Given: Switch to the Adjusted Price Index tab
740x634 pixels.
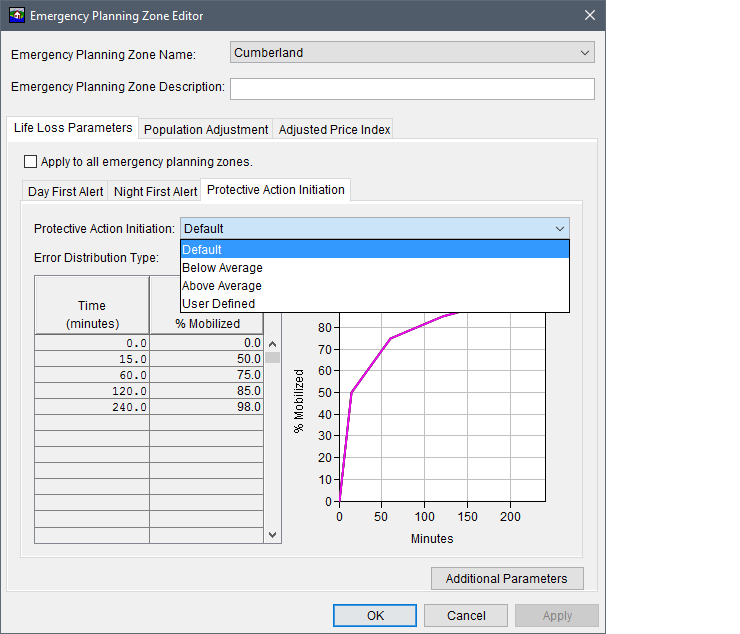Looking at the screenshot, I should coord(334,130).
